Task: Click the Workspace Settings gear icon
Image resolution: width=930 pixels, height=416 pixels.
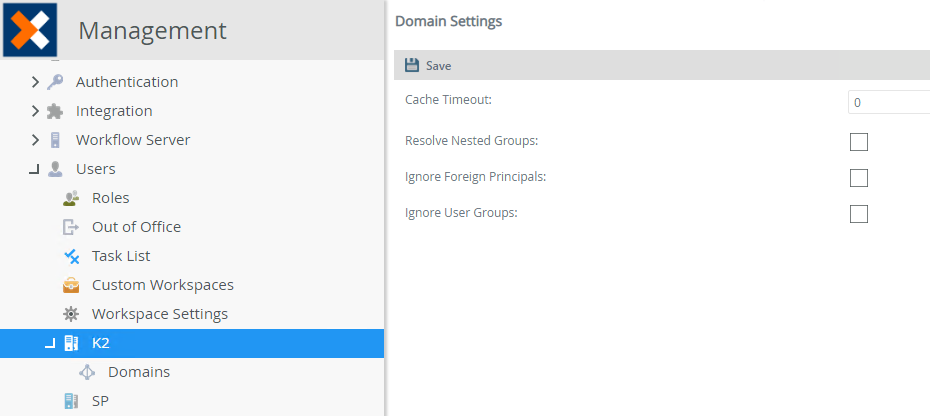Action: click(x=71, y=314)
